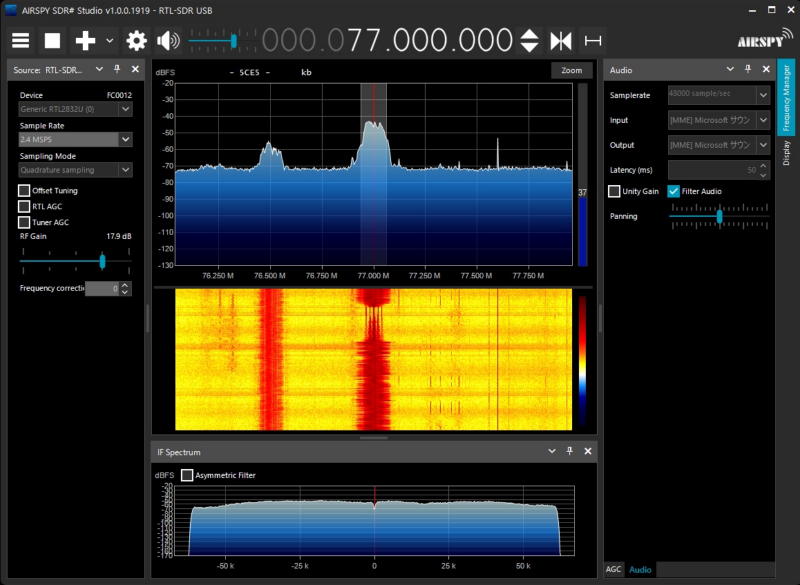The width and height of the screenshot is (800, 585).
Task: Expand the Source panel chevron
Action: pyautogui.click(x=99, y=69)
